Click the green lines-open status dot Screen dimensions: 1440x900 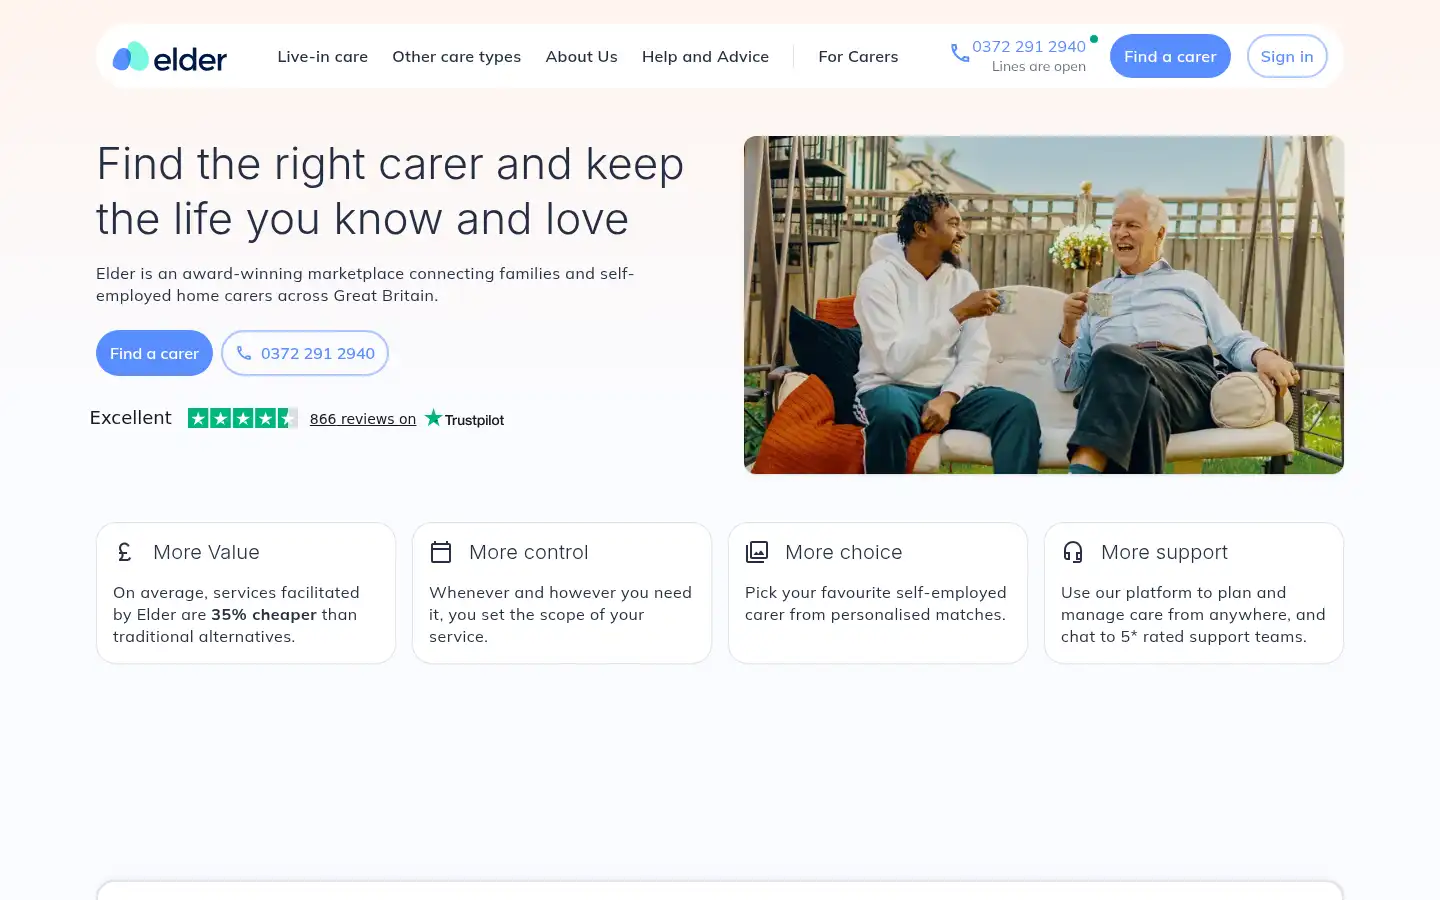[x=1094, y=39]
